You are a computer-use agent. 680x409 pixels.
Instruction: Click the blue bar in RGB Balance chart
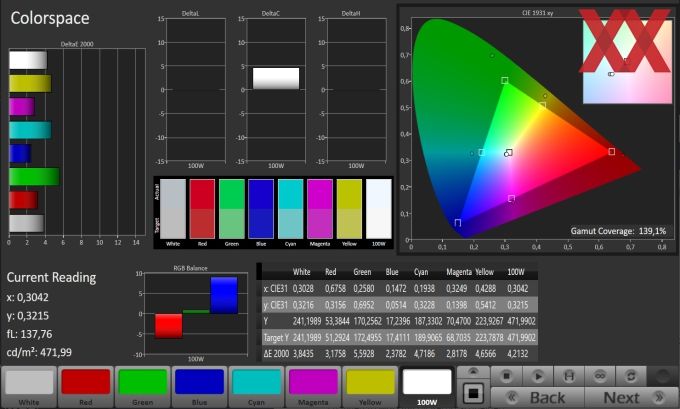tap(224, 295)
